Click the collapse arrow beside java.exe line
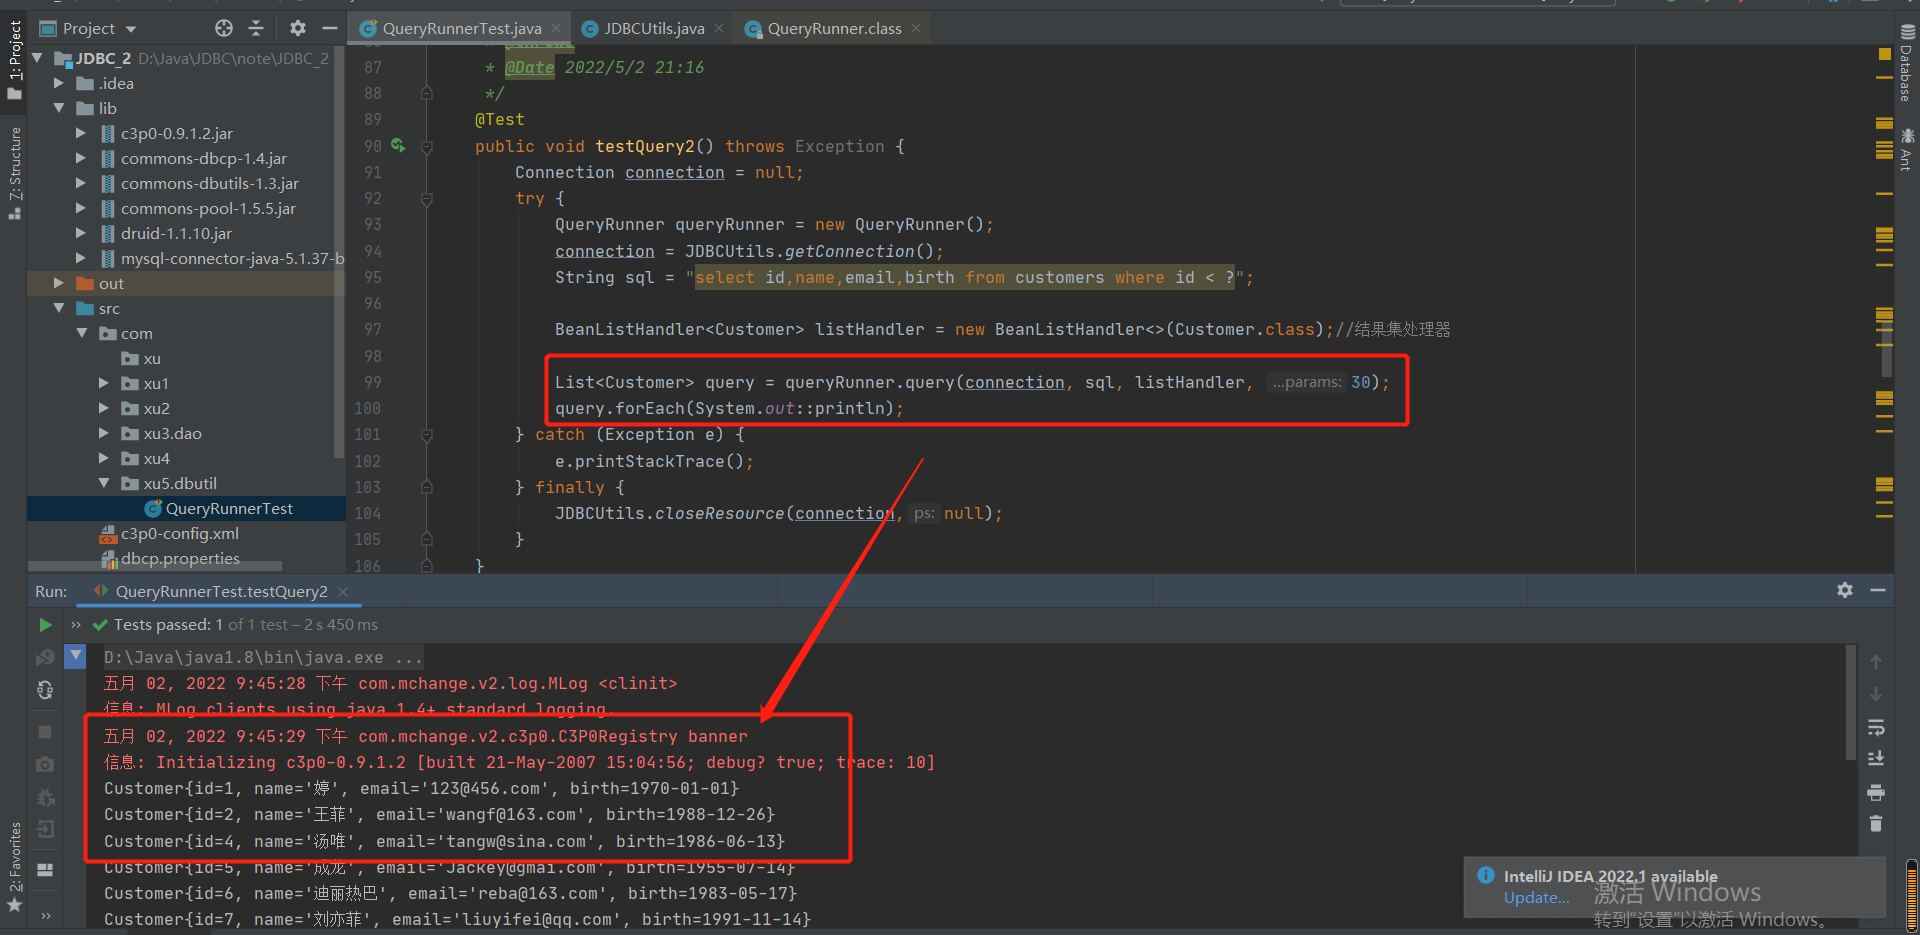 [x=76, y=656]
